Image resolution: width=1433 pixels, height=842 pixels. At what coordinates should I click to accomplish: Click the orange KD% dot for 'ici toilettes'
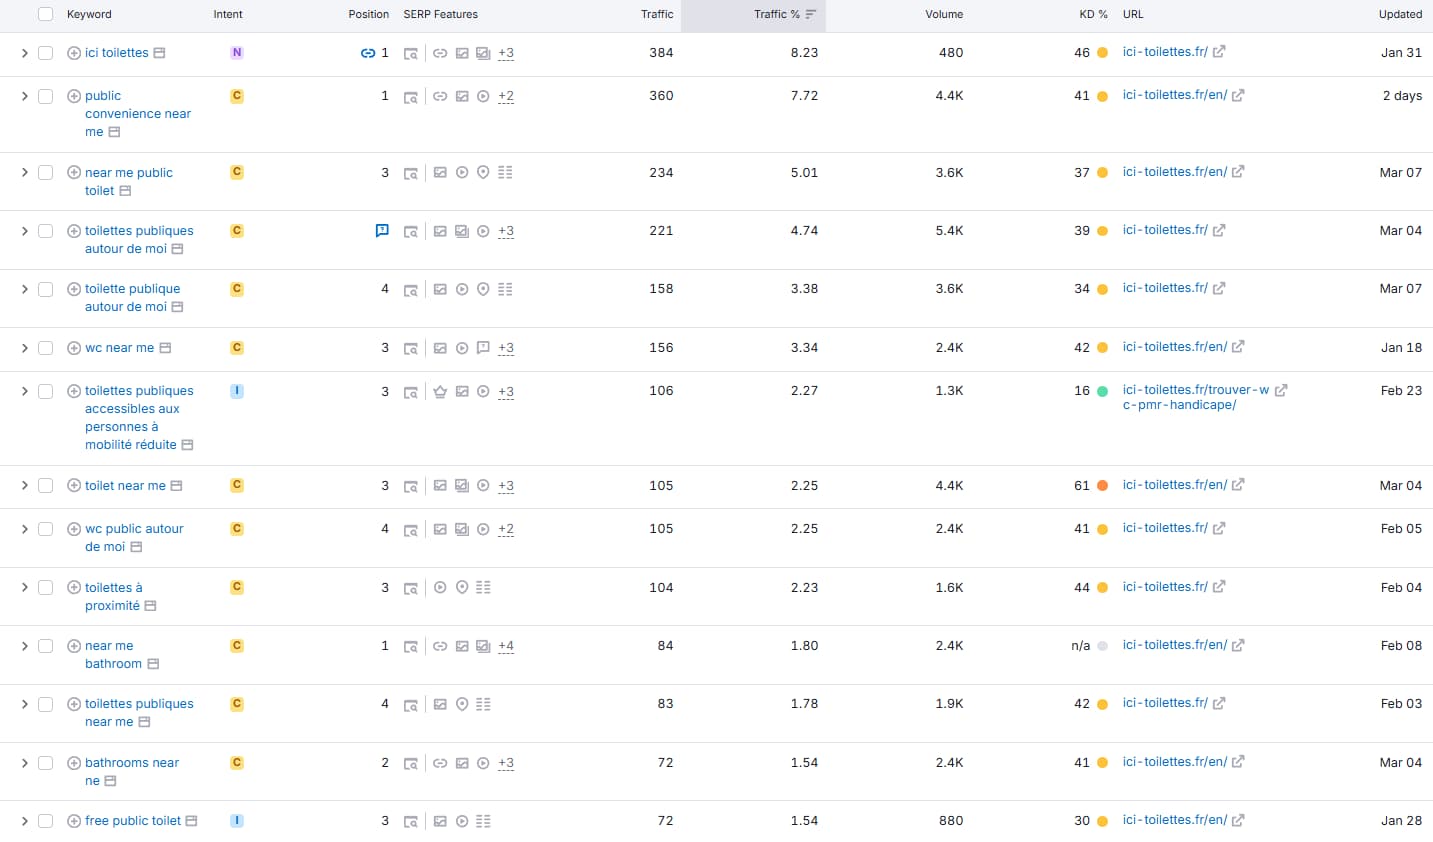1103,52
